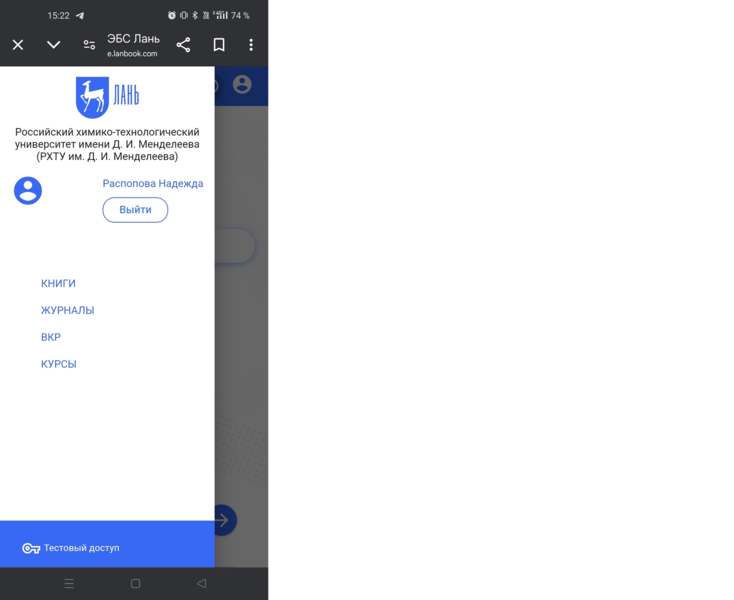This screenshot has height=600, width=734.
Task: Tap the Android back navigation triangle
Action: (201, 584)
